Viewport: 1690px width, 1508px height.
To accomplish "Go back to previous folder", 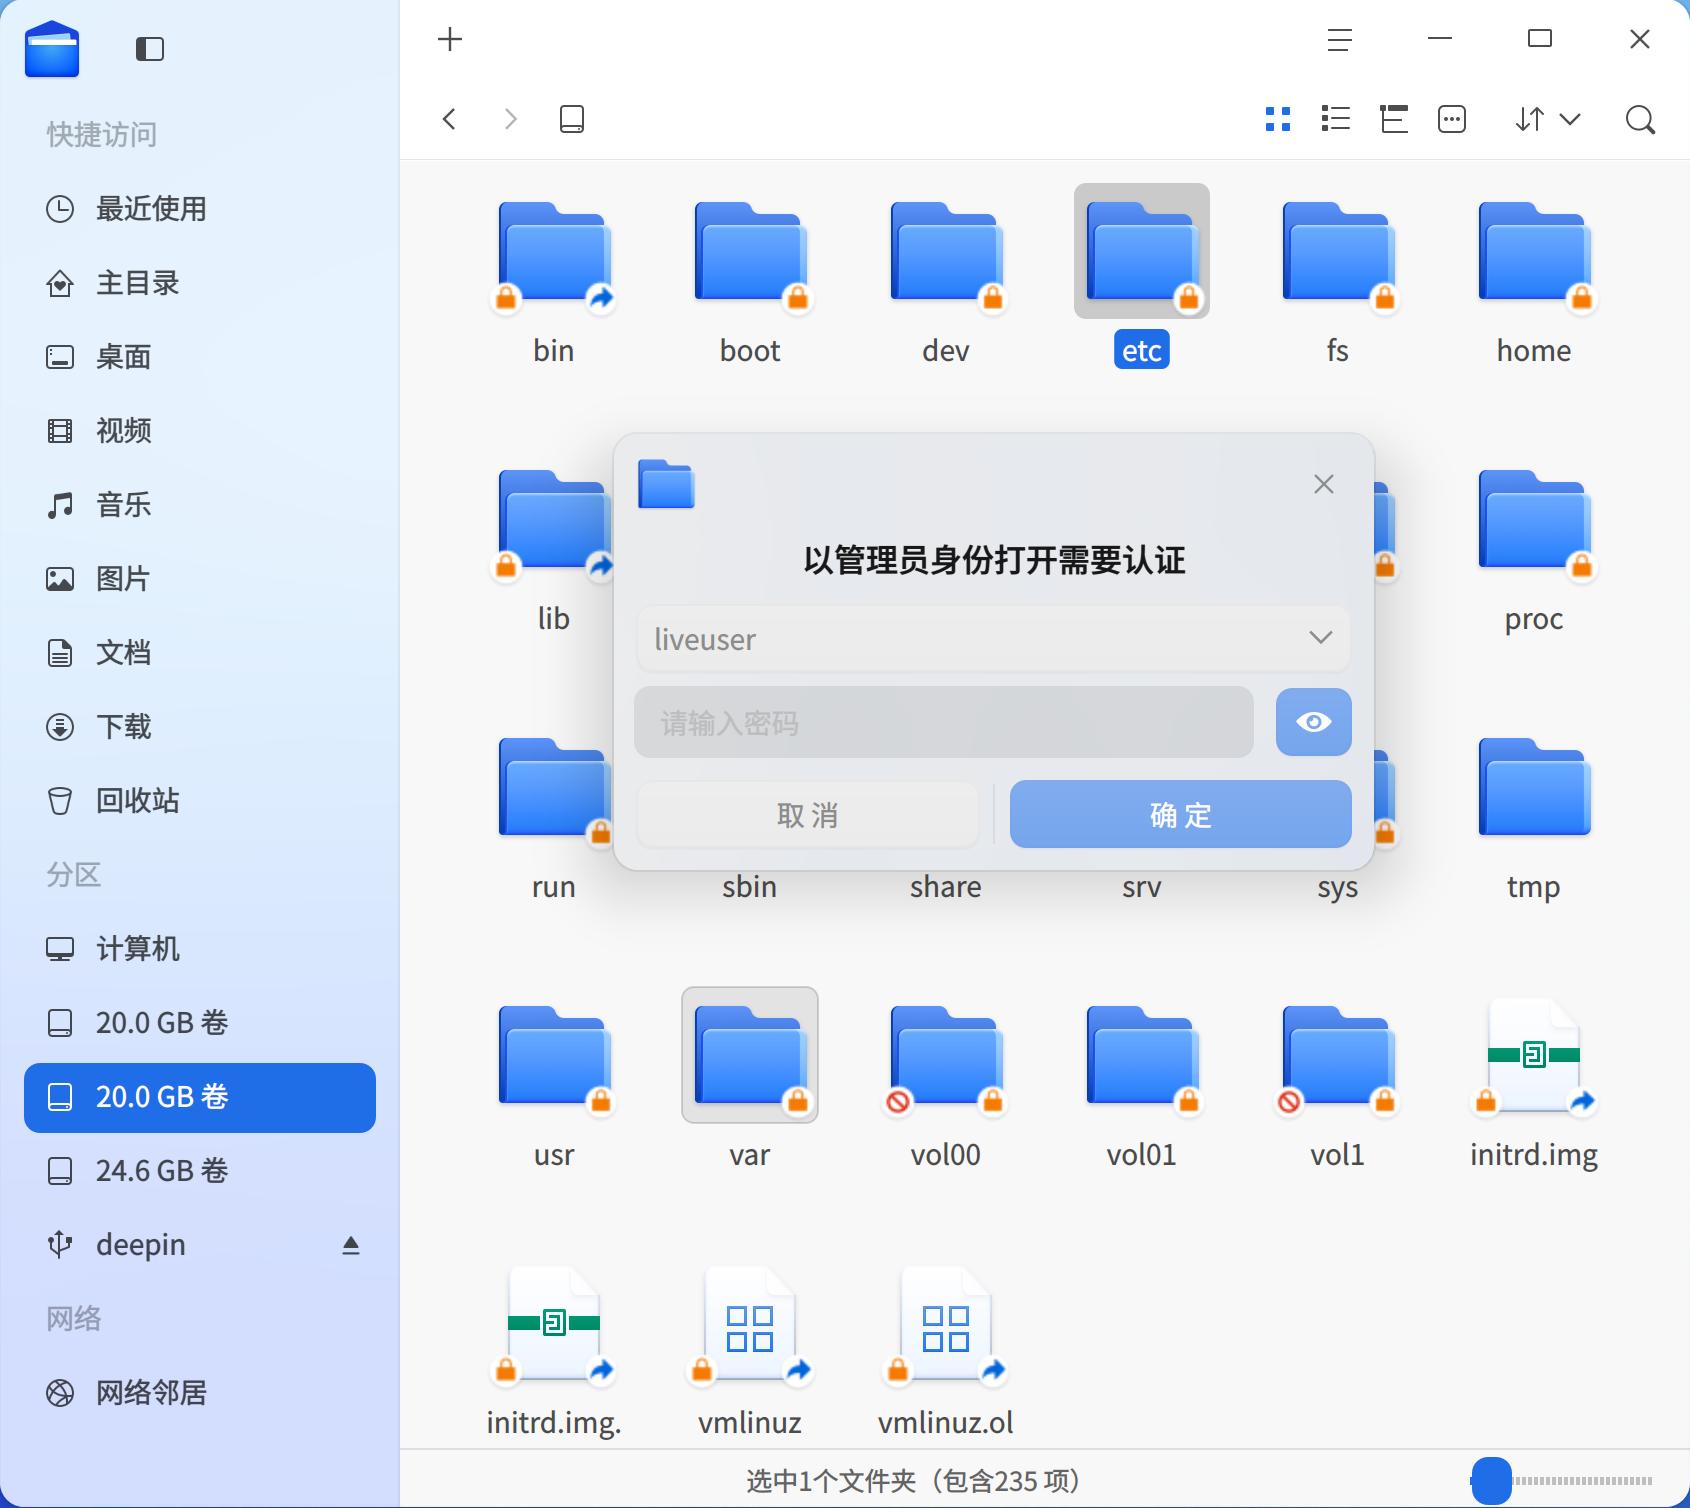I will (450, 120).
